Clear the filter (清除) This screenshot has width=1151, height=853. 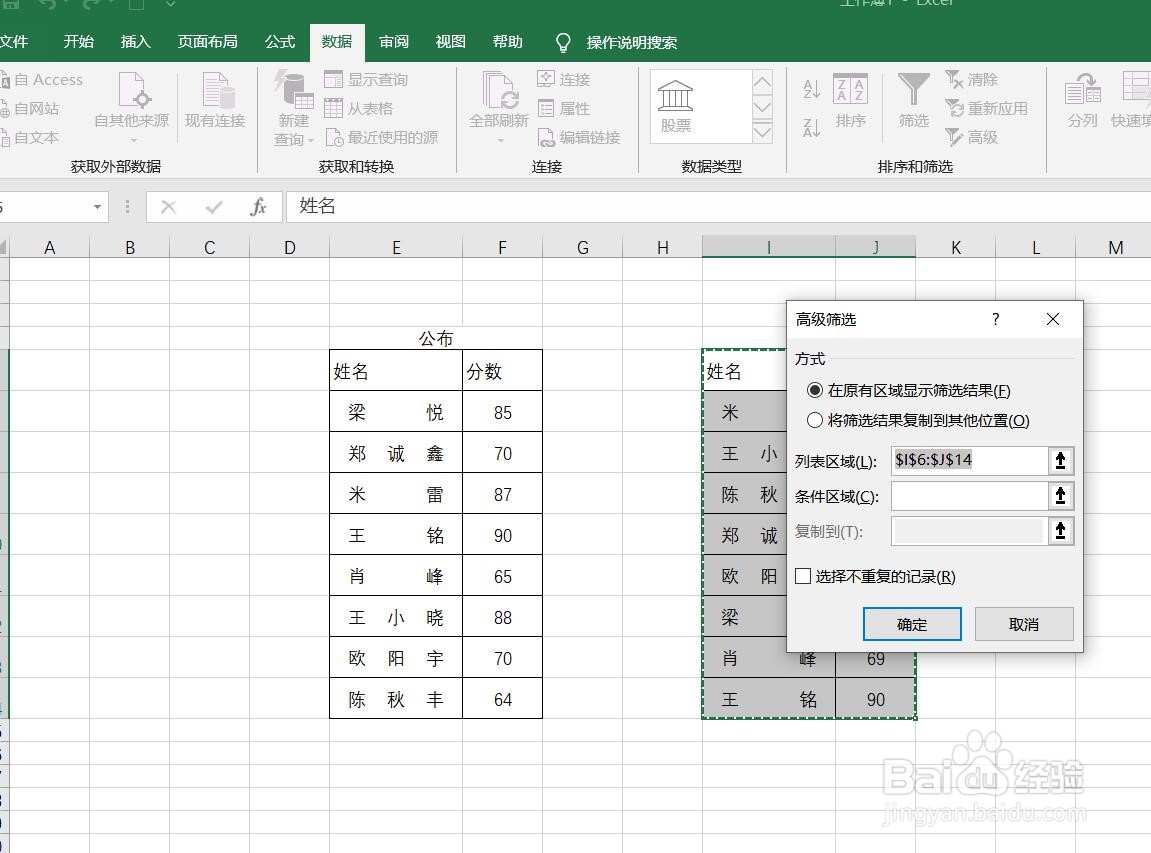tap(971, 79)
